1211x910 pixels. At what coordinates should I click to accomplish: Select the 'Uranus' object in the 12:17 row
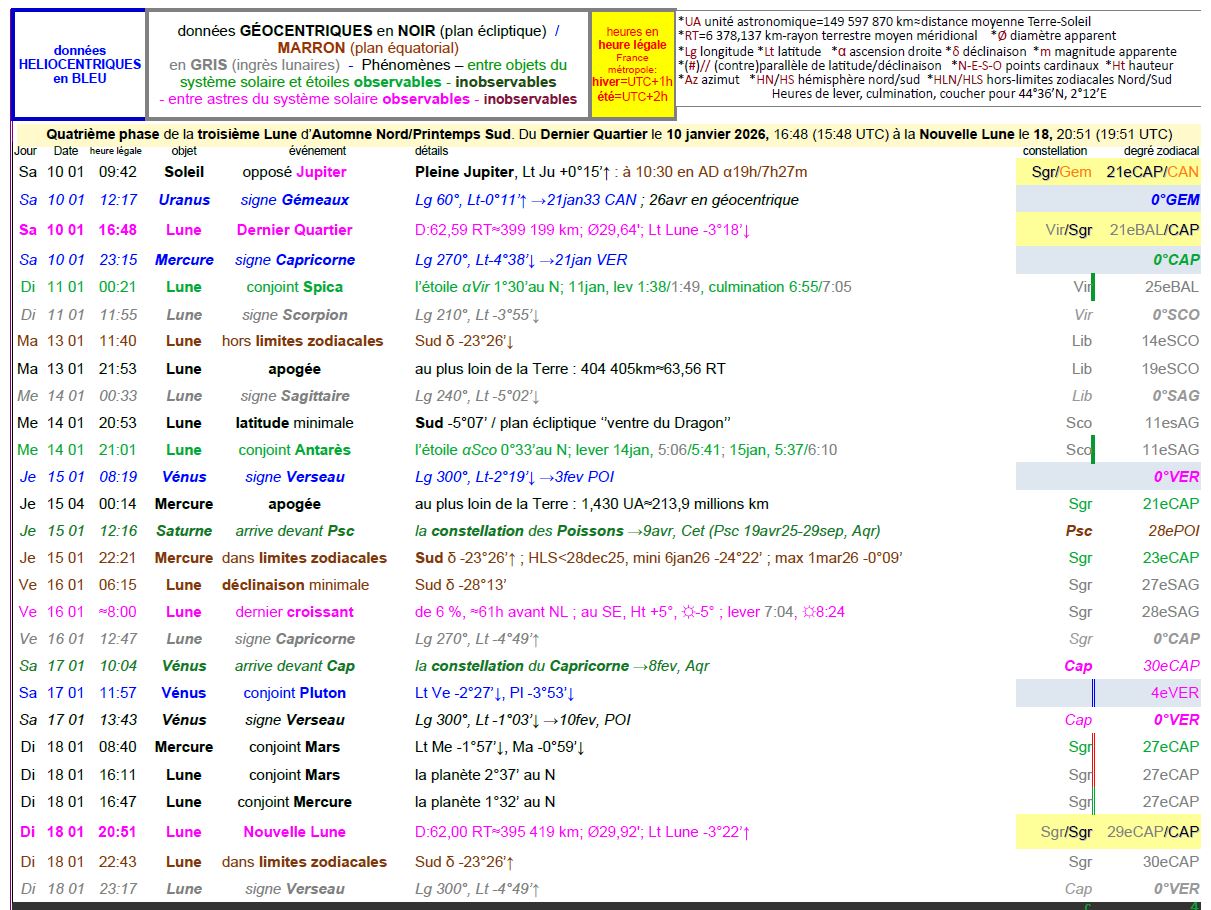tap(184, 200)
